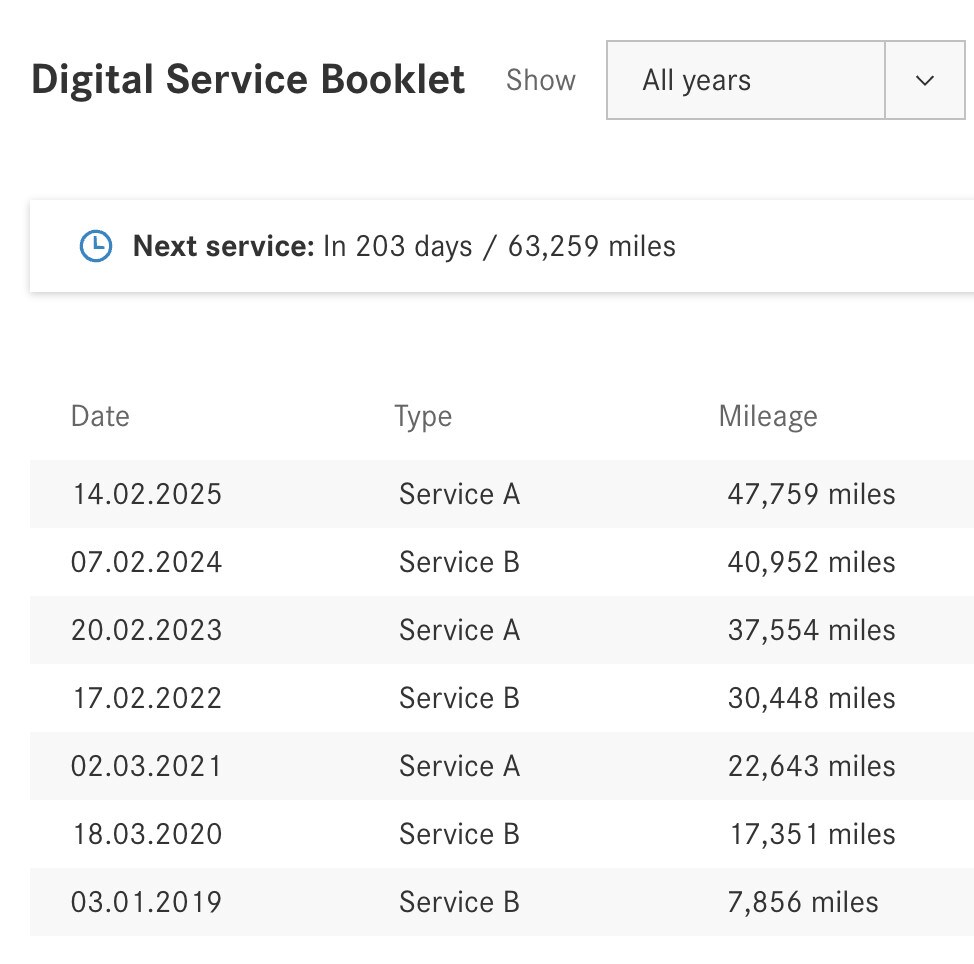Open the 03.01.2019 service date entry
This screenshot has width=974, height=964.
(146, 902)
